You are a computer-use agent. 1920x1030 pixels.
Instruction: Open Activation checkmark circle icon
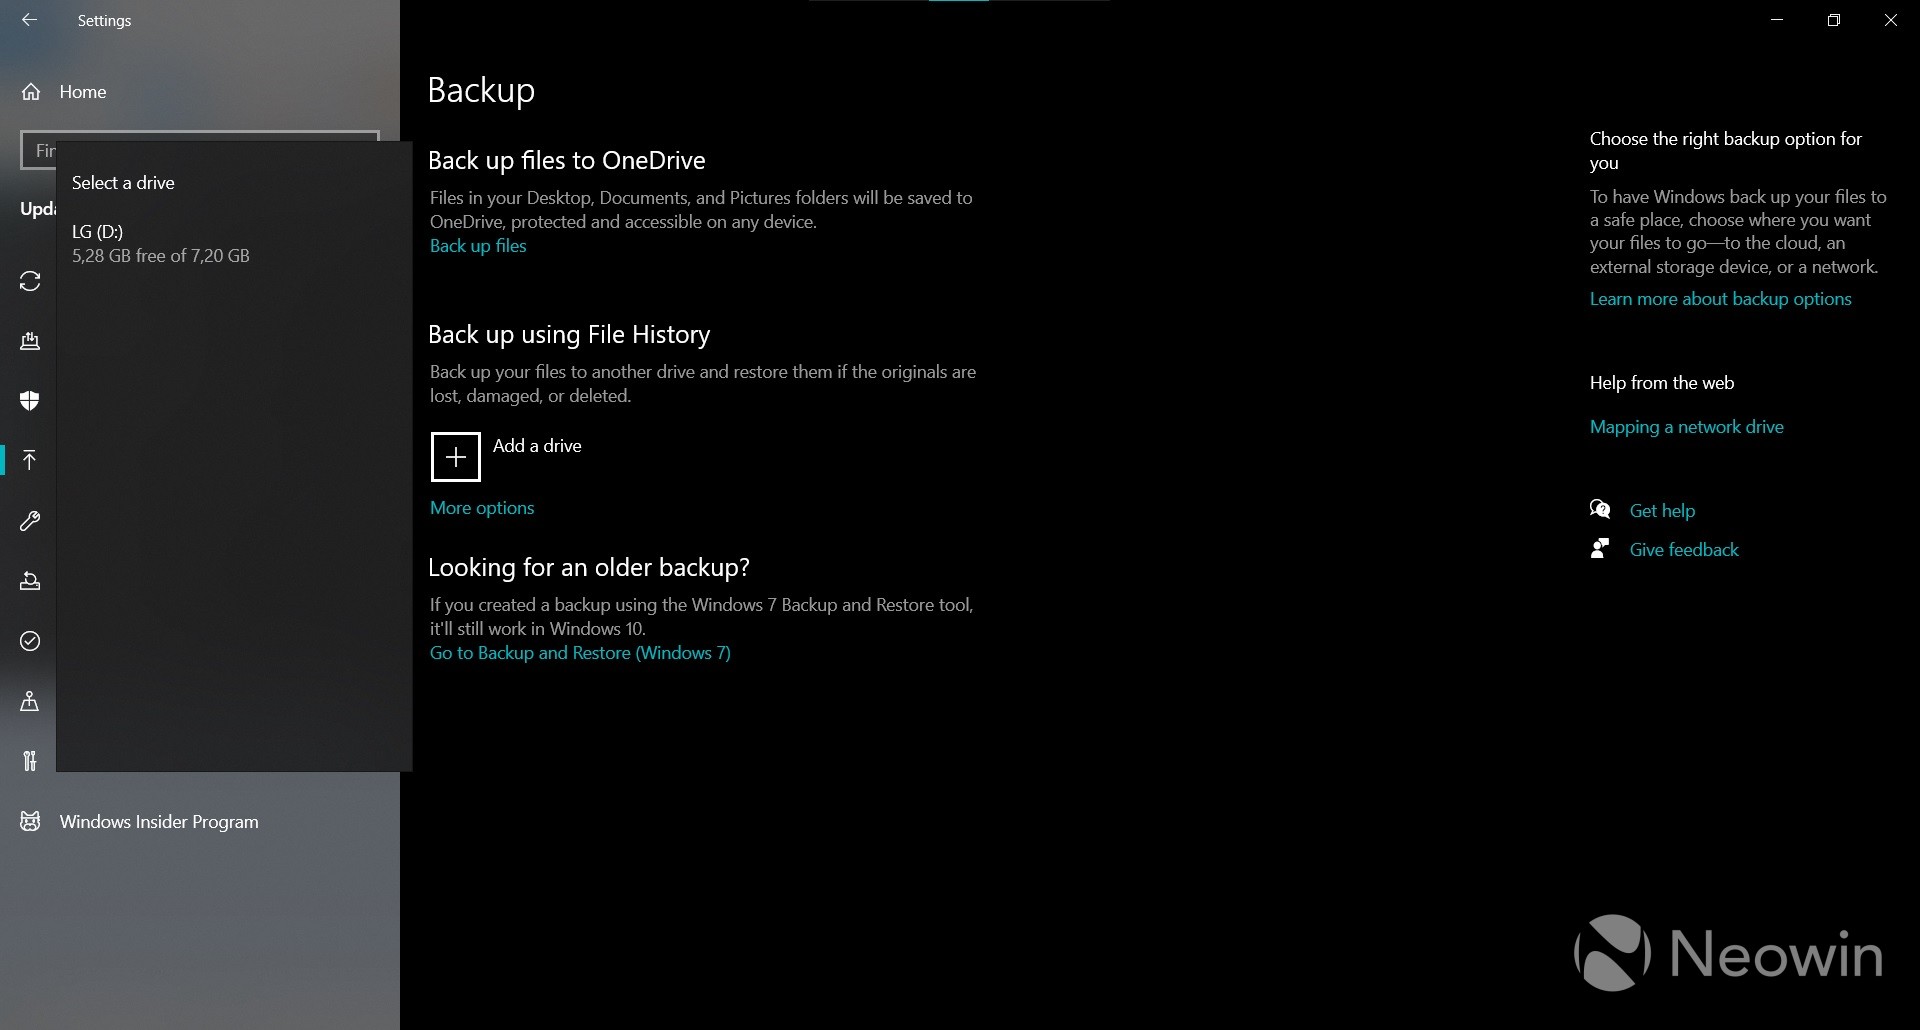pyautogui.click(x=30, y=641)
